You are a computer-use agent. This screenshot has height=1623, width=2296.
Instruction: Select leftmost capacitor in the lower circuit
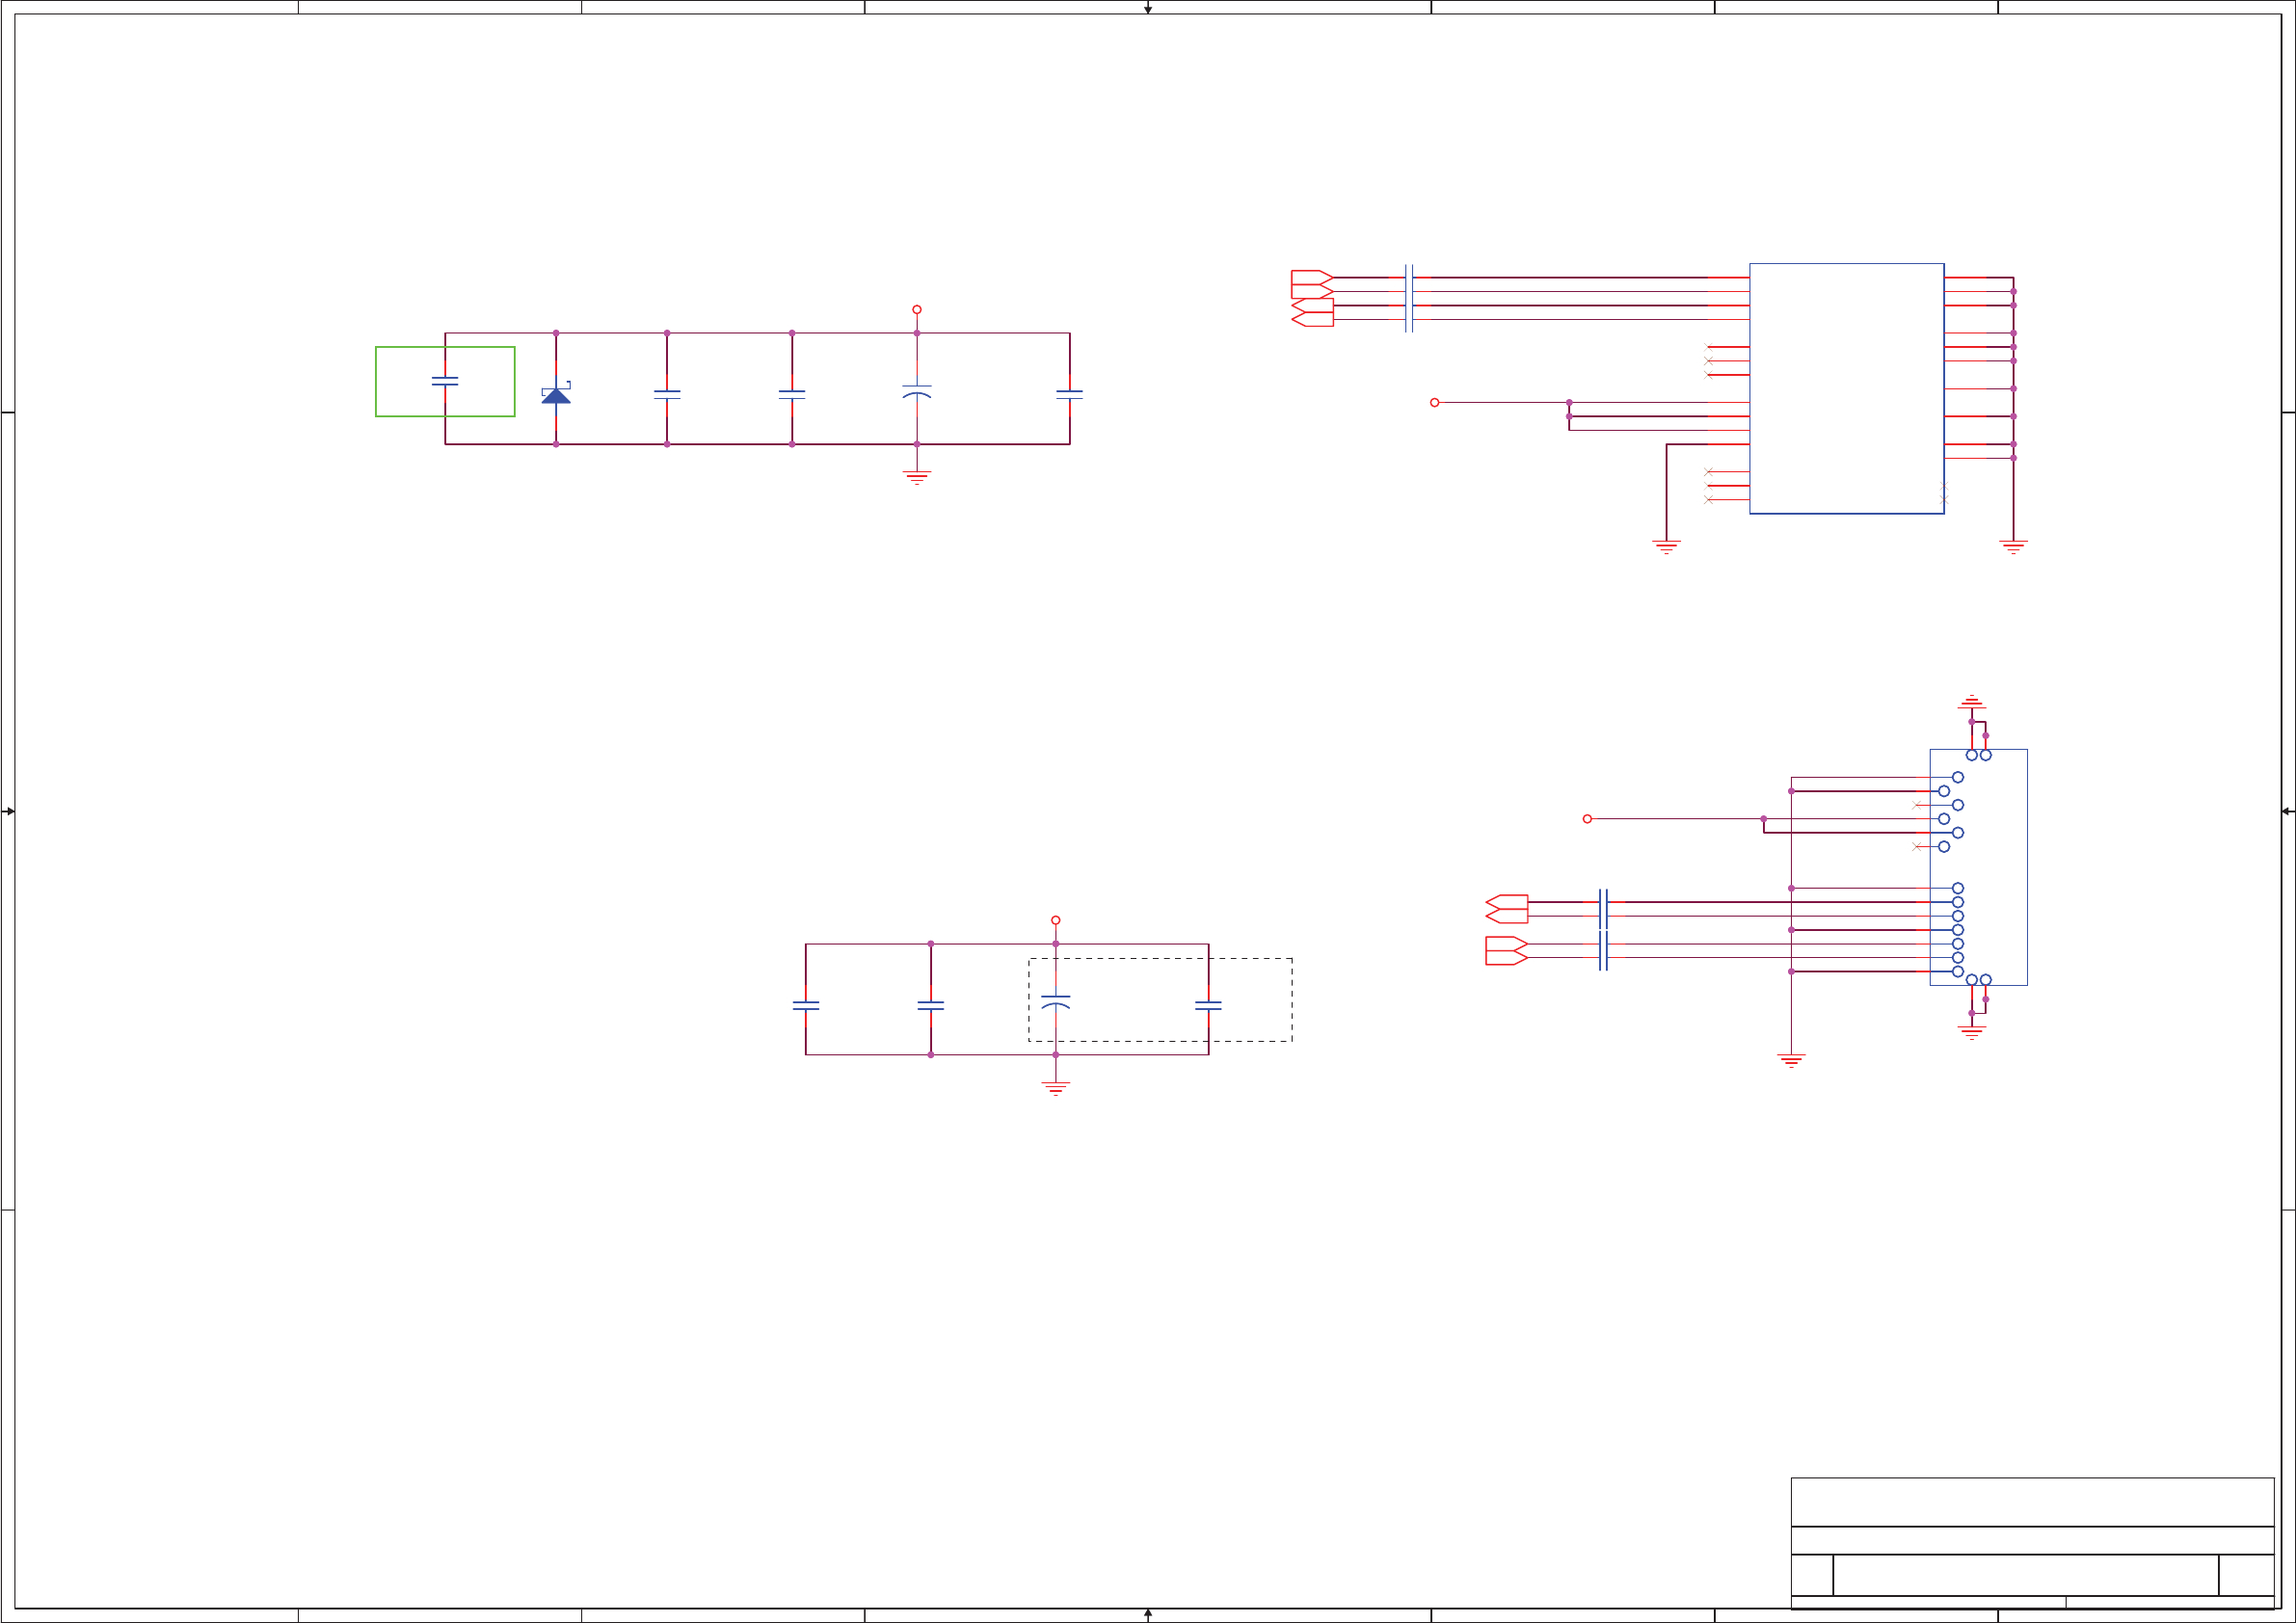click(806, 1006)
